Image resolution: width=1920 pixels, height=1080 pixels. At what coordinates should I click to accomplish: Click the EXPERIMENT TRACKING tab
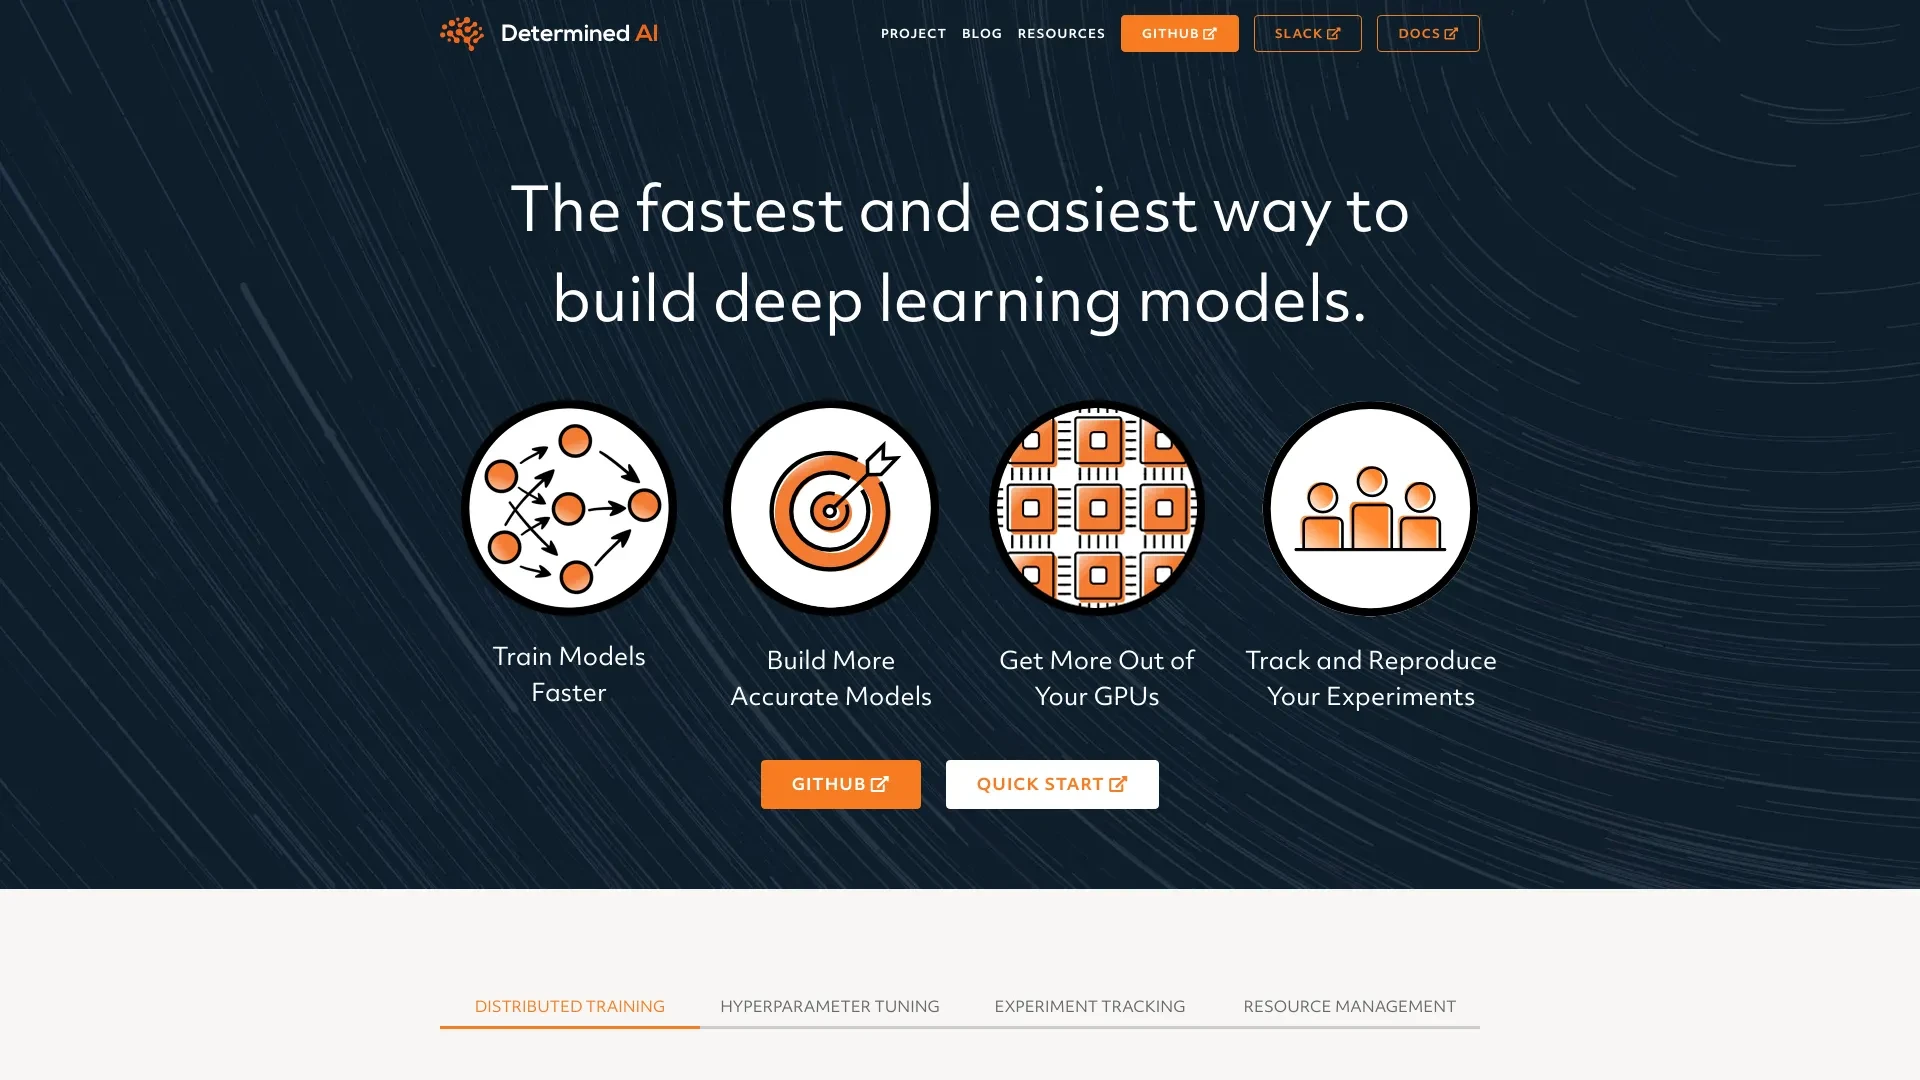pyautogui.click(x=1089, y=1005)
